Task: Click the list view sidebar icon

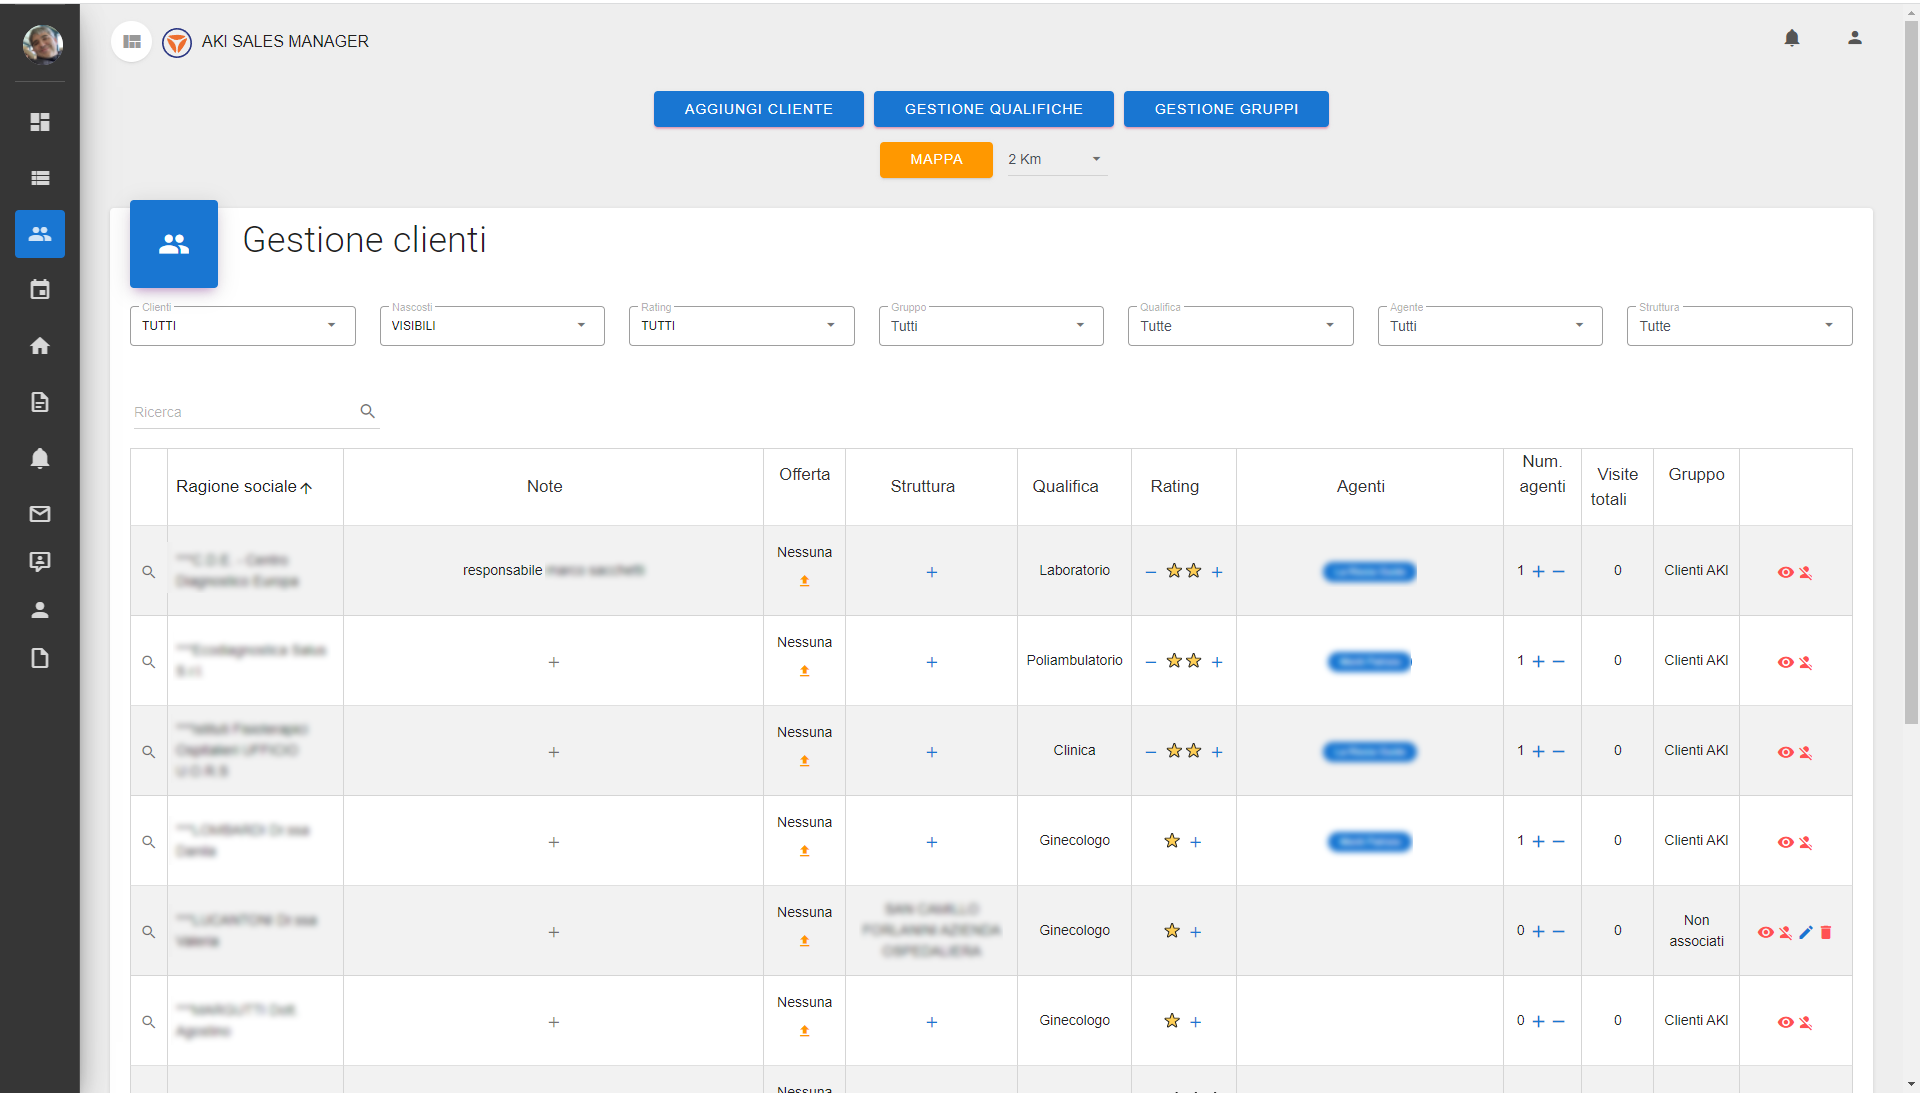Action: (x=40, y=178)
